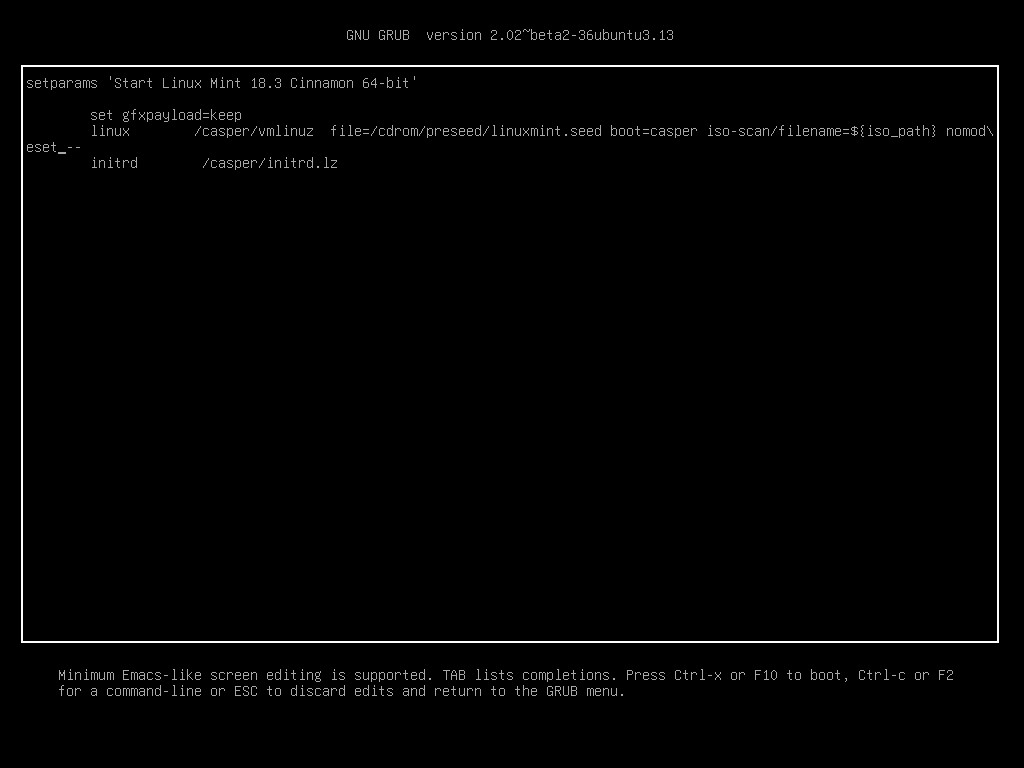Click the 'set gfxpayload=keep' line
The width and height of the screenshot is (1024, 768).
[166, 115]
